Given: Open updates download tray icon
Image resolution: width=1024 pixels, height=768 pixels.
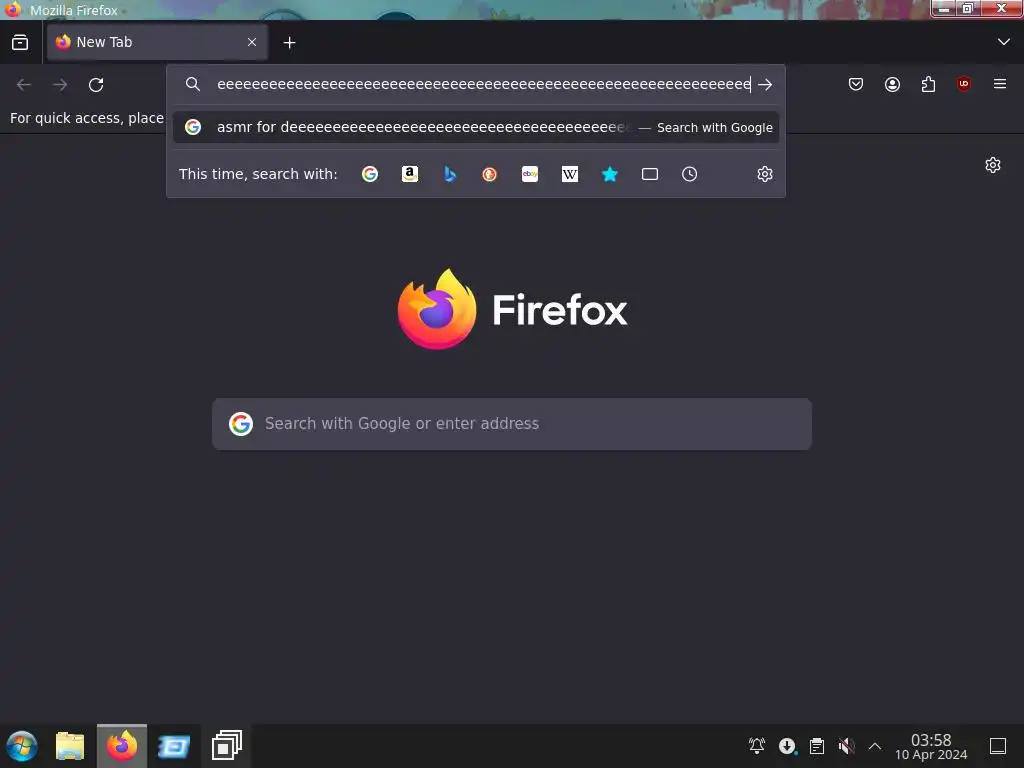Looking at the screenshot, I should (x=788, y=746).
